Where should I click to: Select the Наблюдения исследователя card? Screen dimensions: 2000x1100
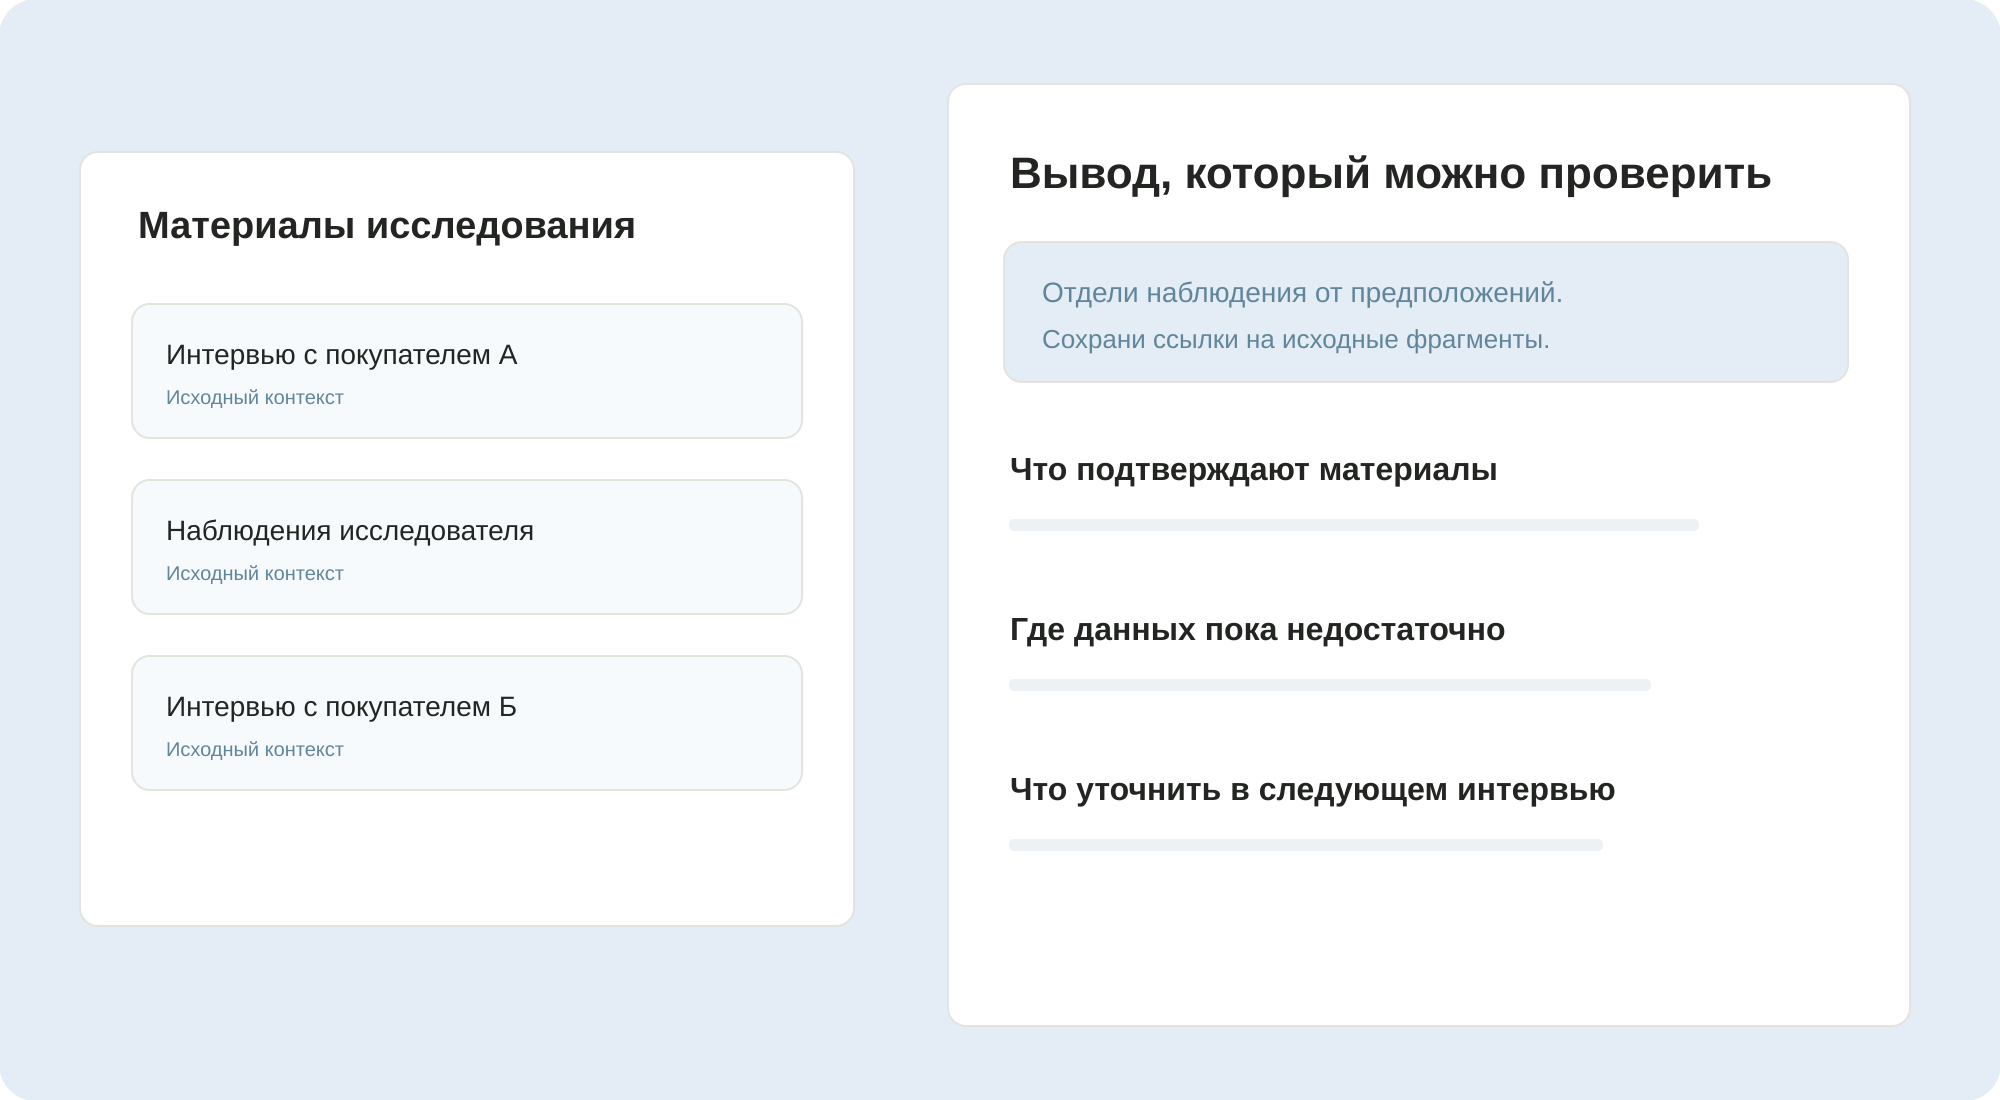(x=467, y=547)
